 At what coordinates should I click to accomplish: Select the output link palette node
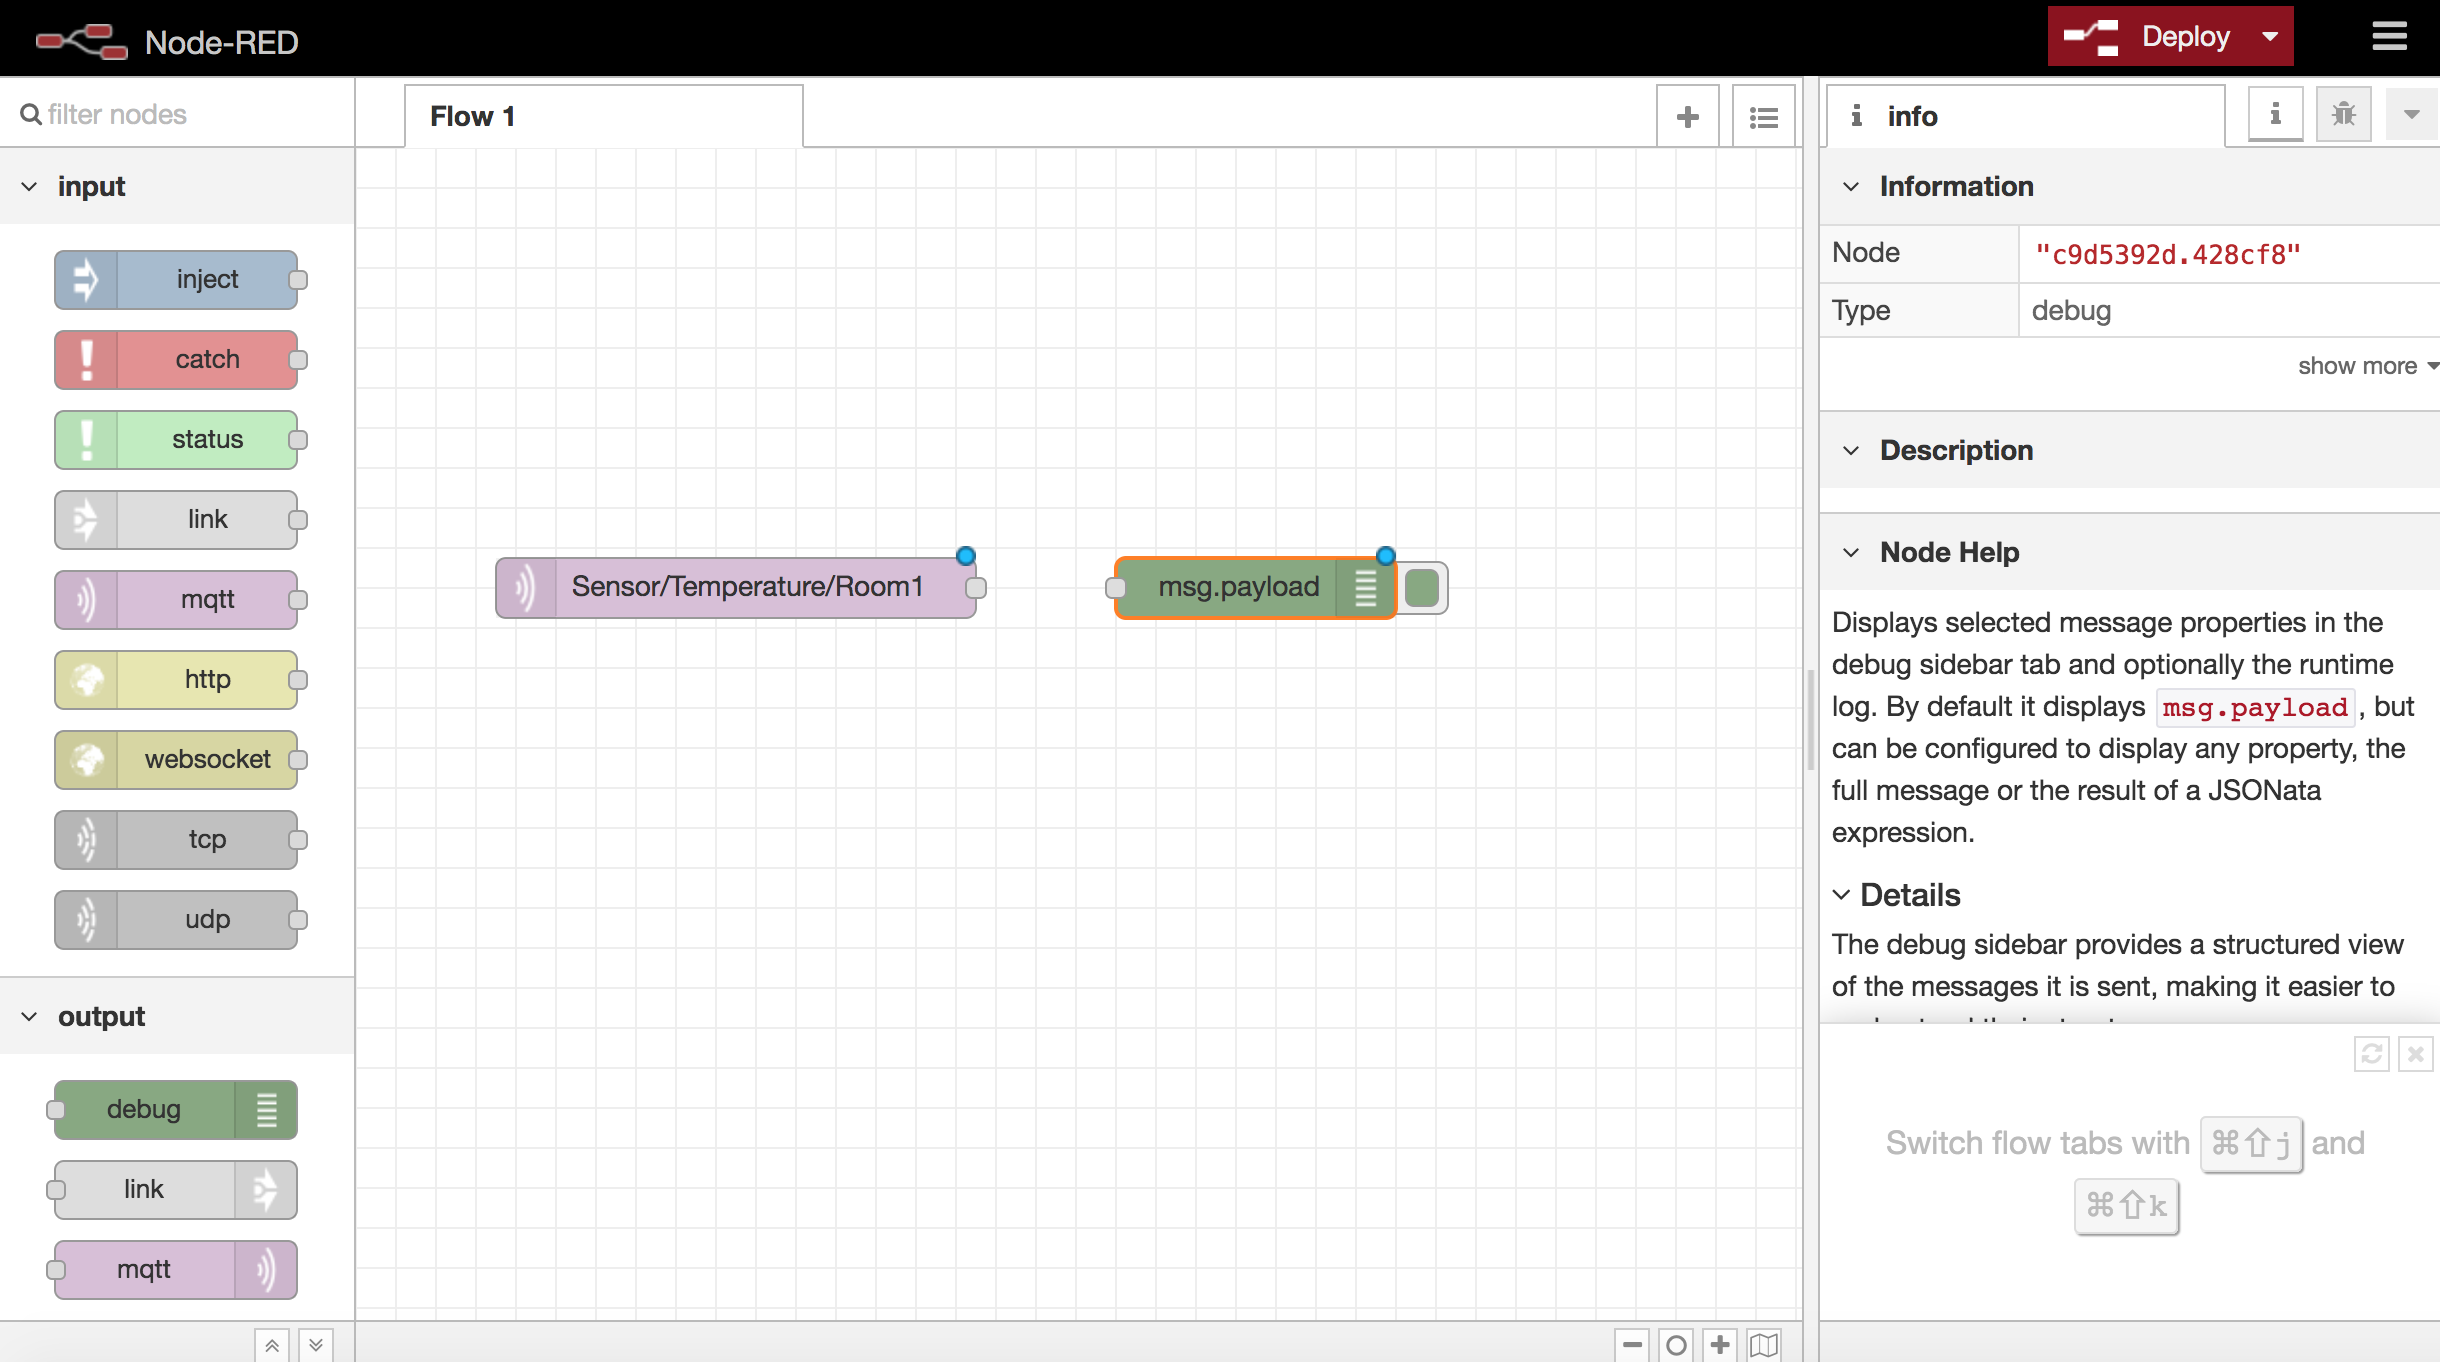(x=177, y=1189)
